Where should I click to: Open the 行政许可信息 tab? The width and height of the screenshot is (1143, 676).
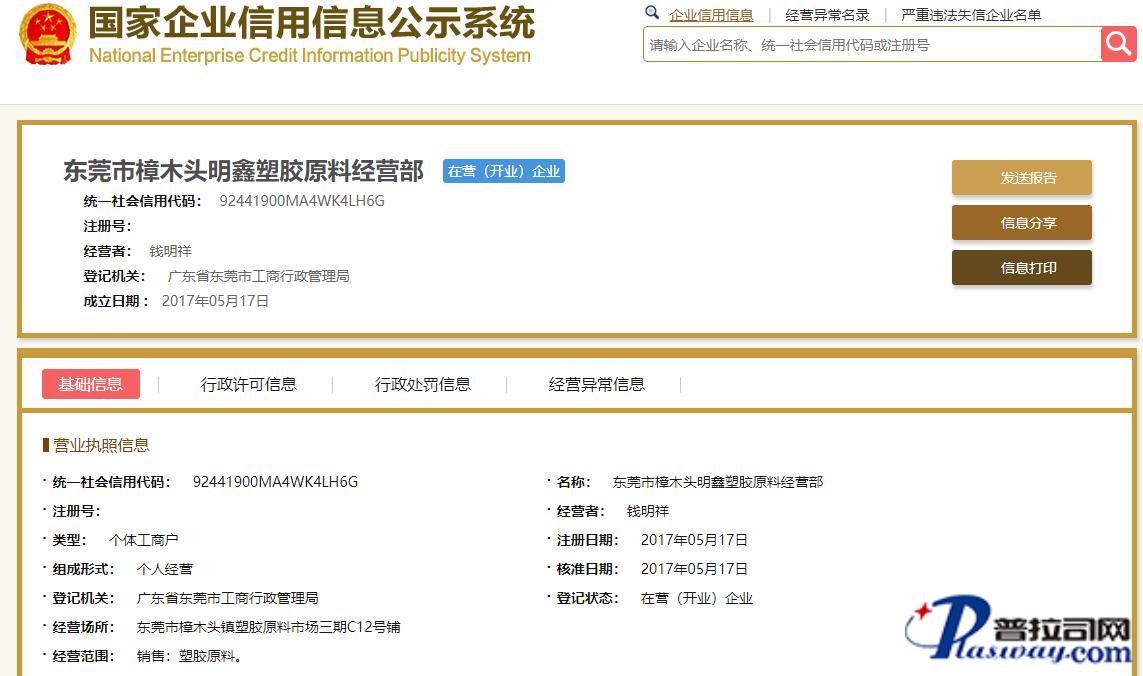click(248, 384)
